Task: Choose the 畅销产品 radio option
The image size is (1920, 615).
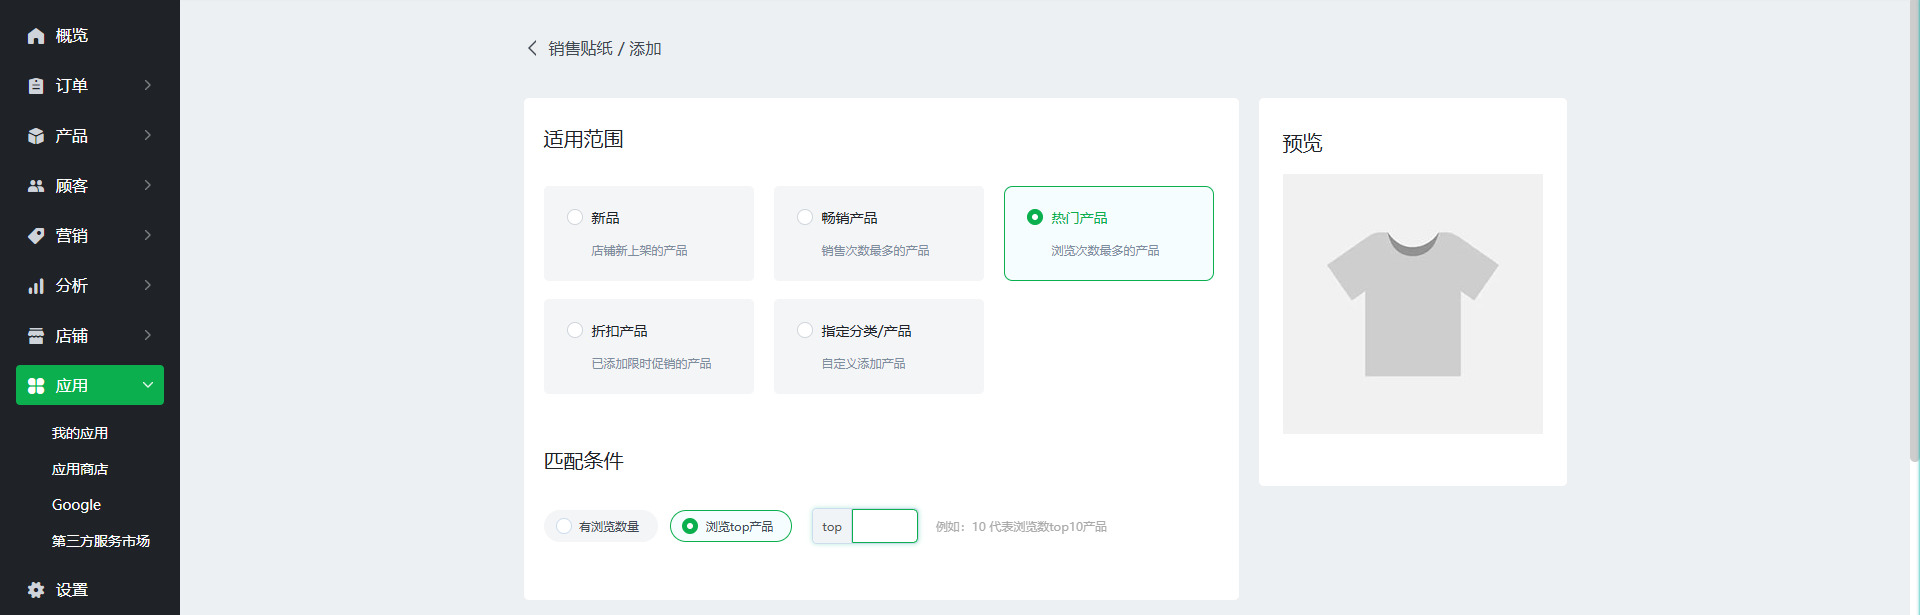Action: click(x=805, y=217)
